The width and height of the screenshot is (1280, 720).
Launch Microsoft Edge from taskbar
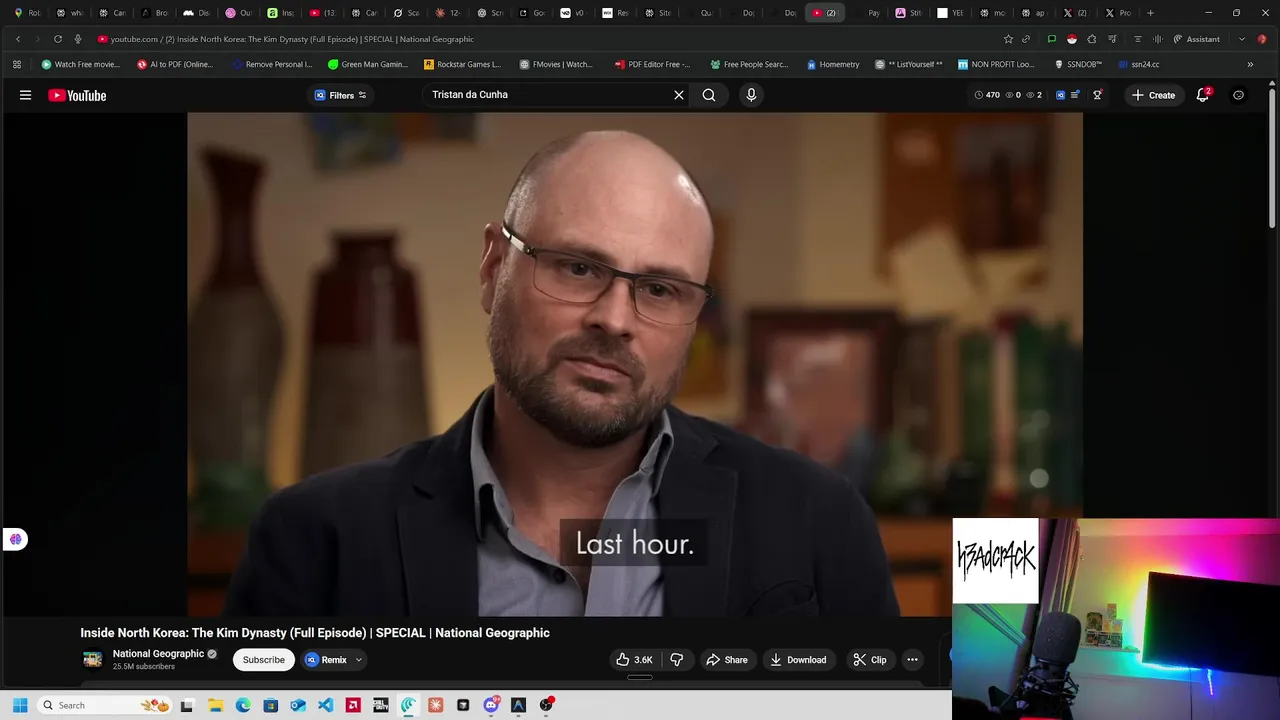243,705
